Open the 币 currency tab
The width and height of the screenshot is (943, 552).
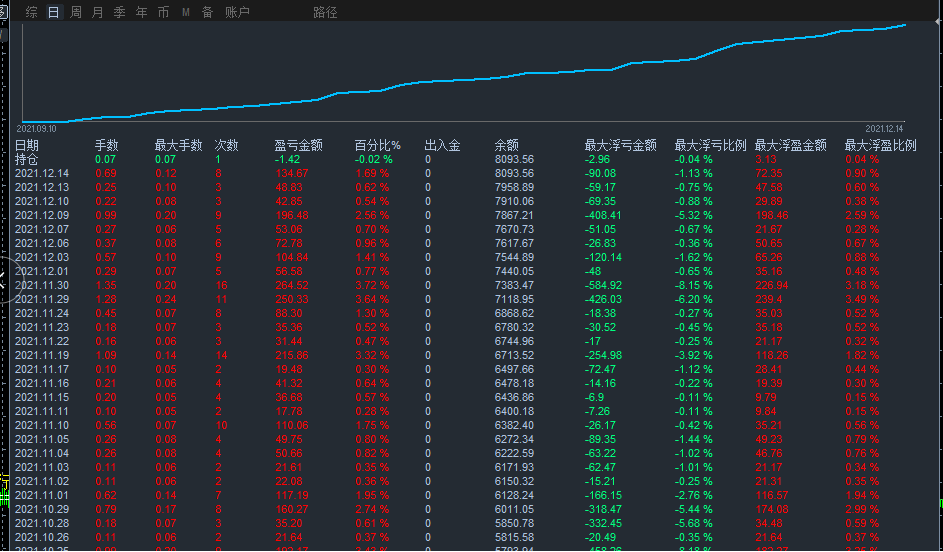[x=163, y=12]
